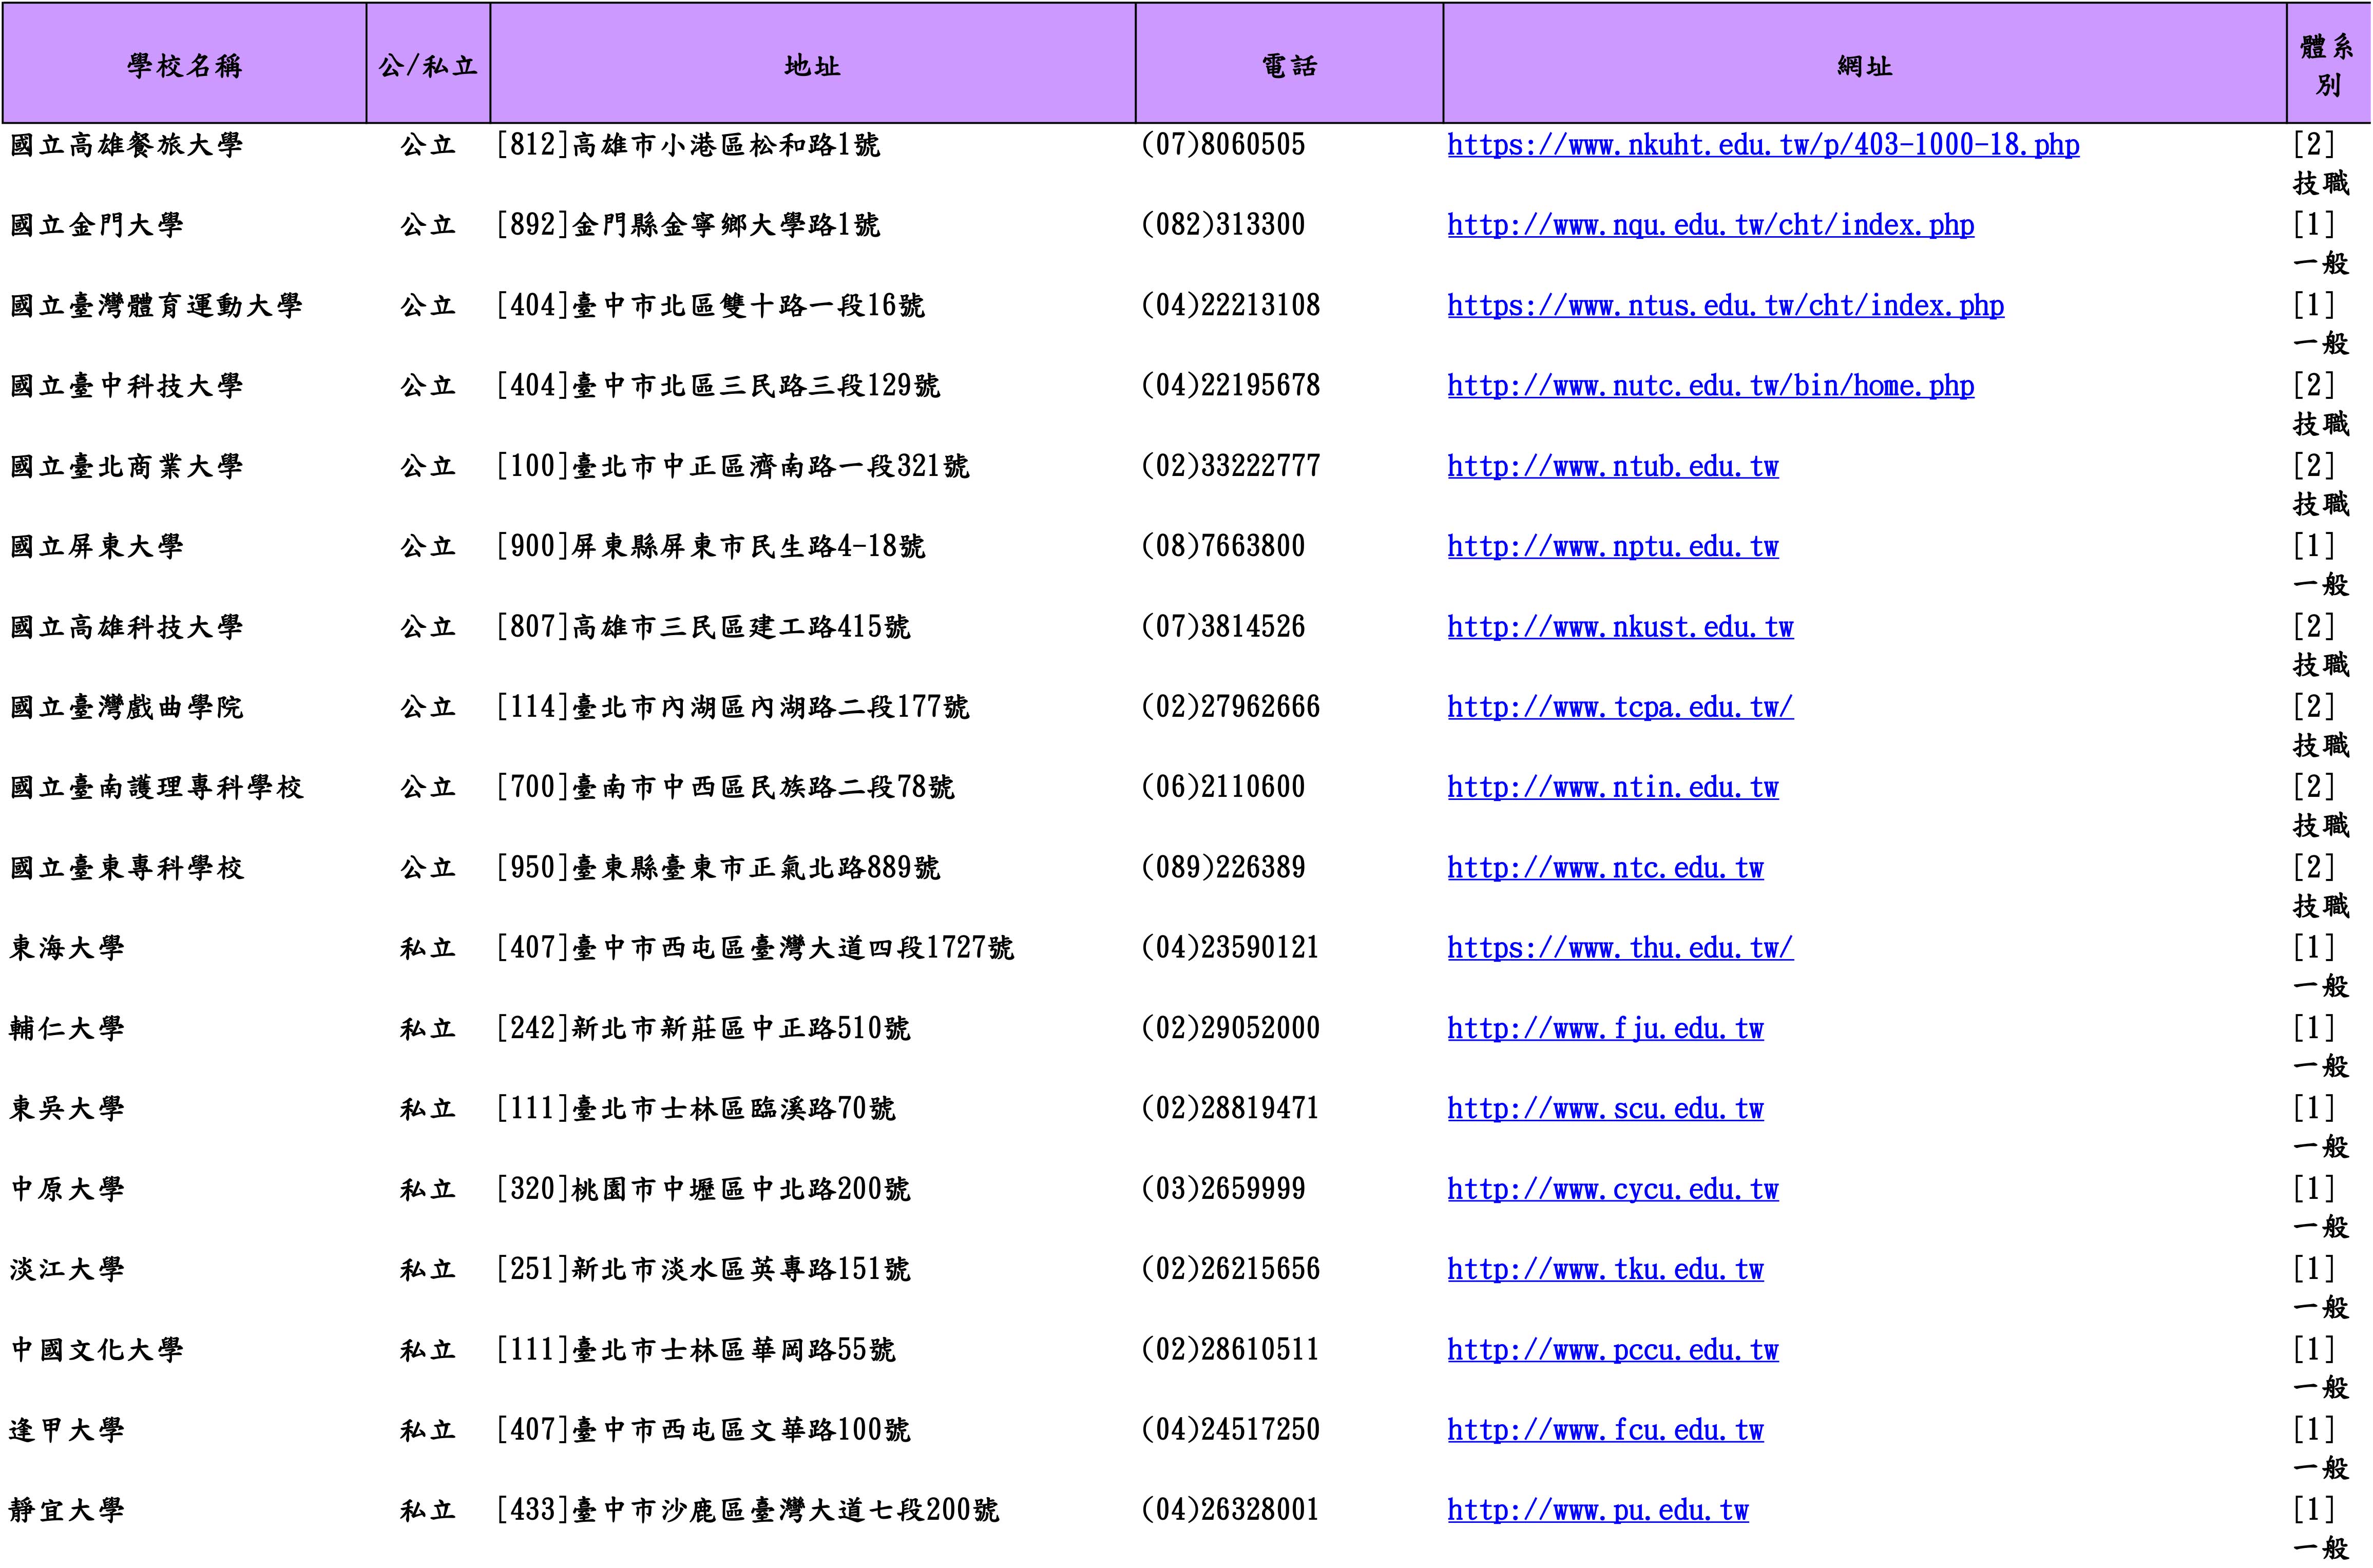2373x1568 pixels.
Task: Open the www.tcpa.edu.tw link
Action: tap(1619, 708)
